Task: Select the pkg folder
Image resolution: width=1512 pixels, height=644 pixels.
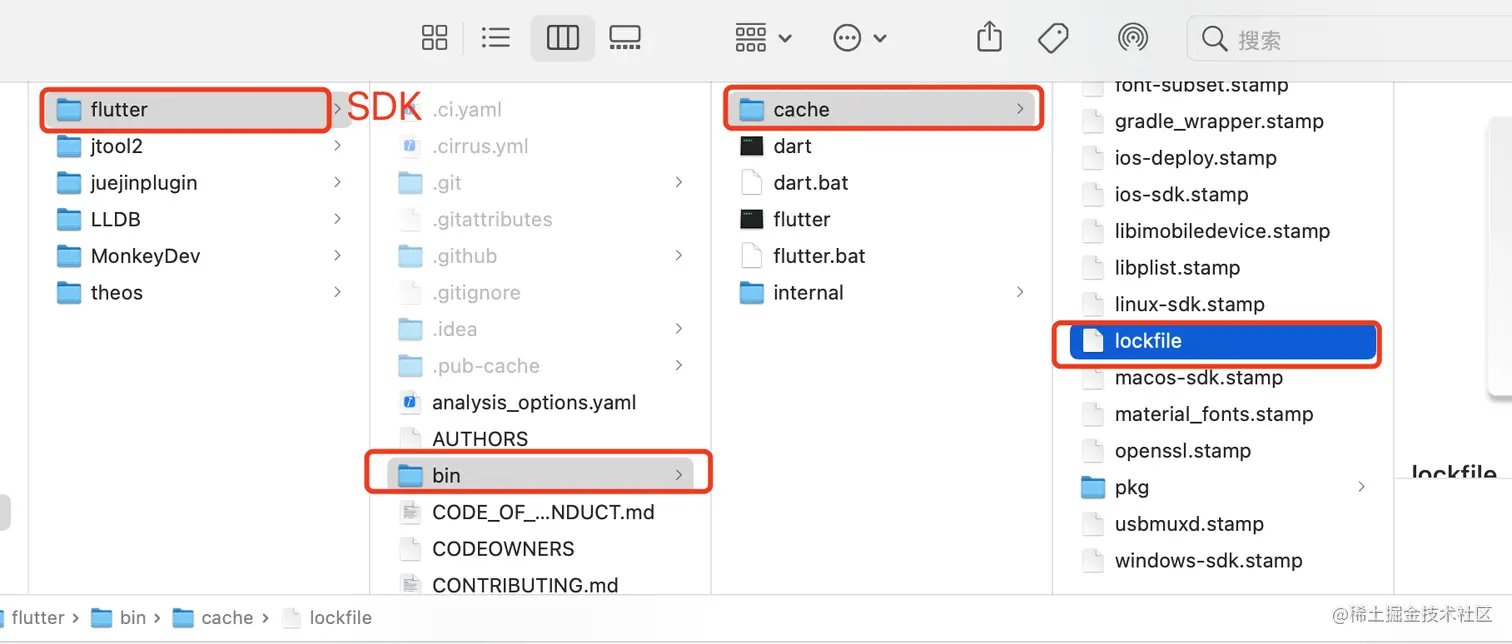Action: tap(1223, 488)
